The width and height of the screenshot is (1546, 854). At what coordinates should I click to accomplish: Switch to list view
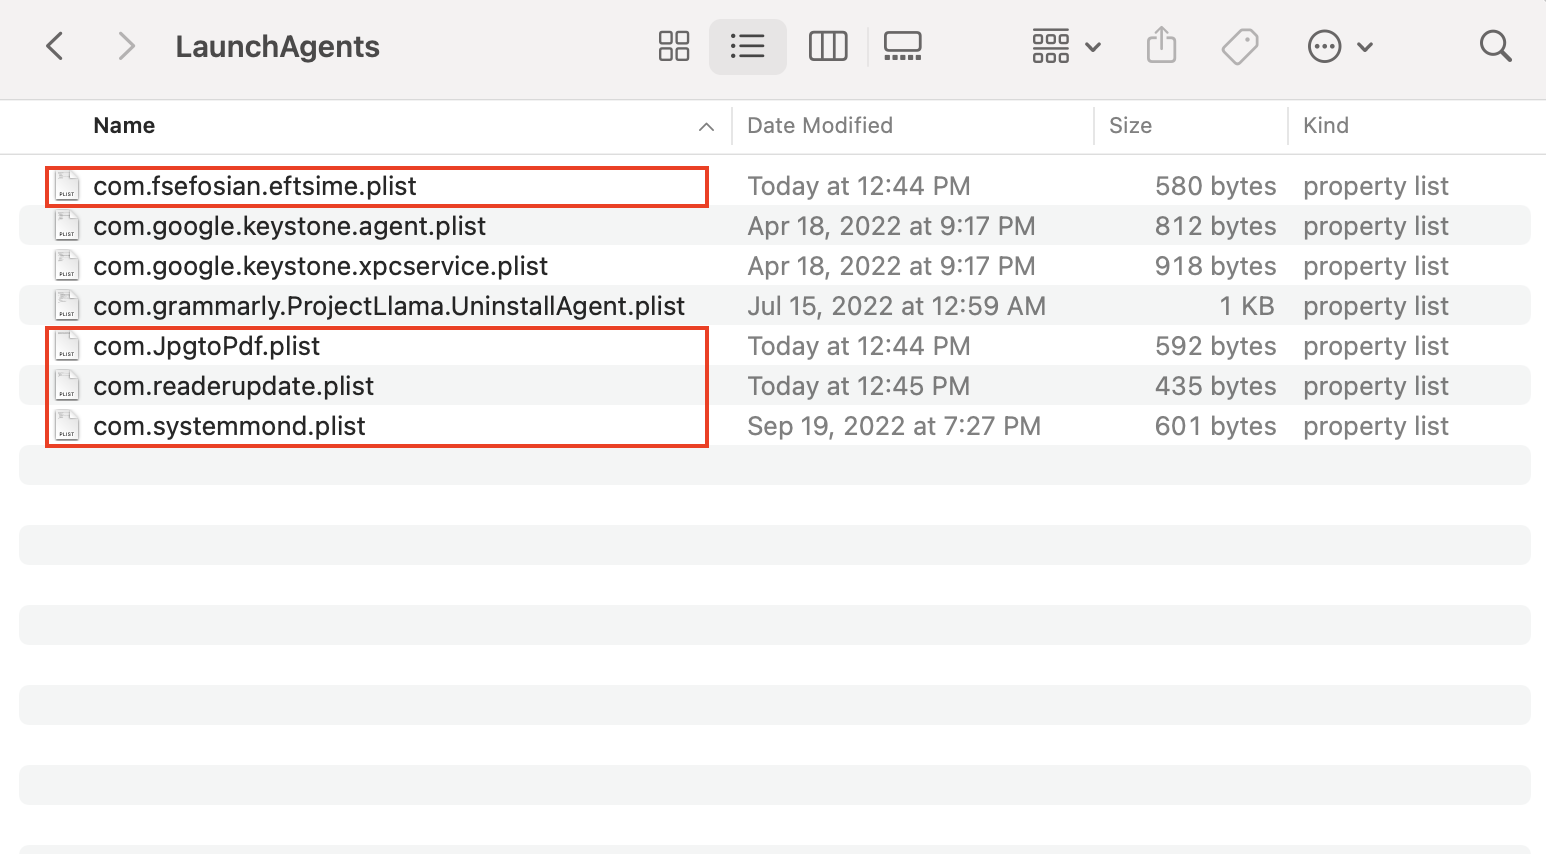pos(747,46)
